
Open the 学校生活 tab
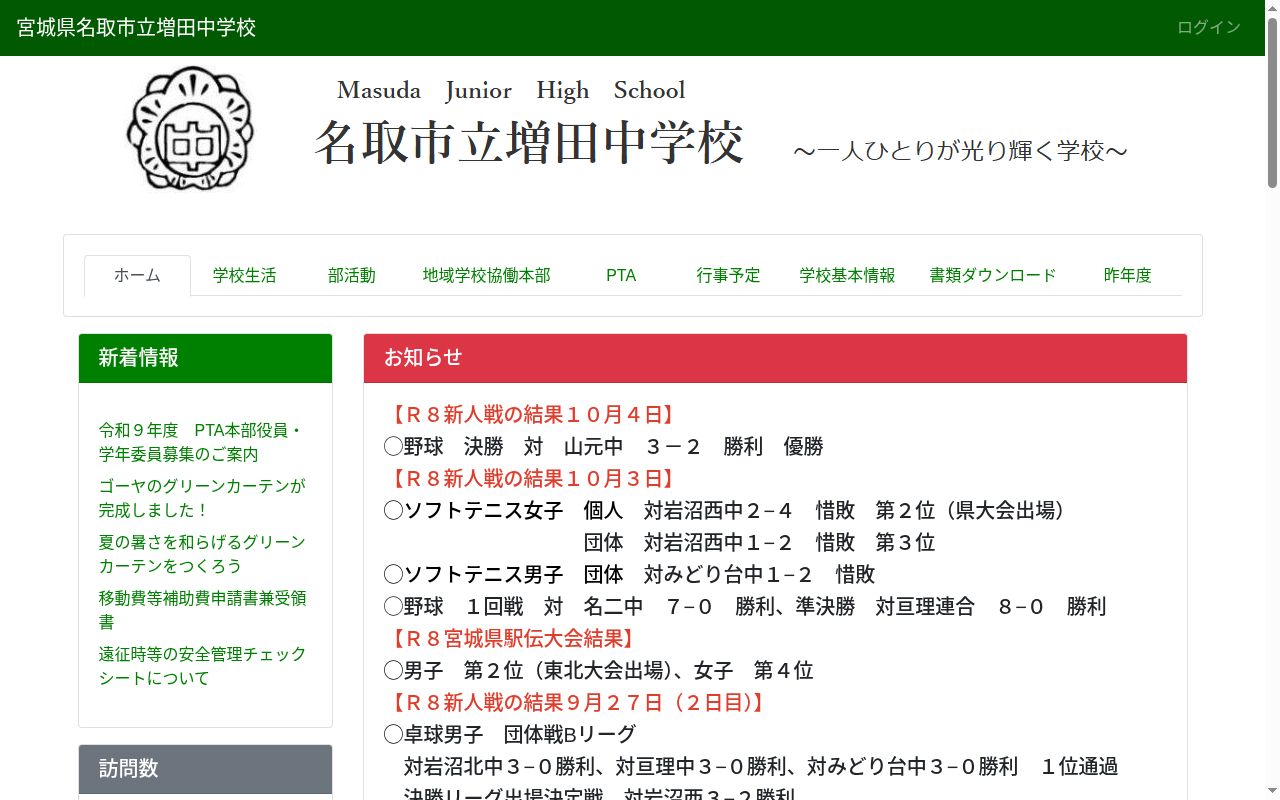pyautogui.click(x=244, y=275)
